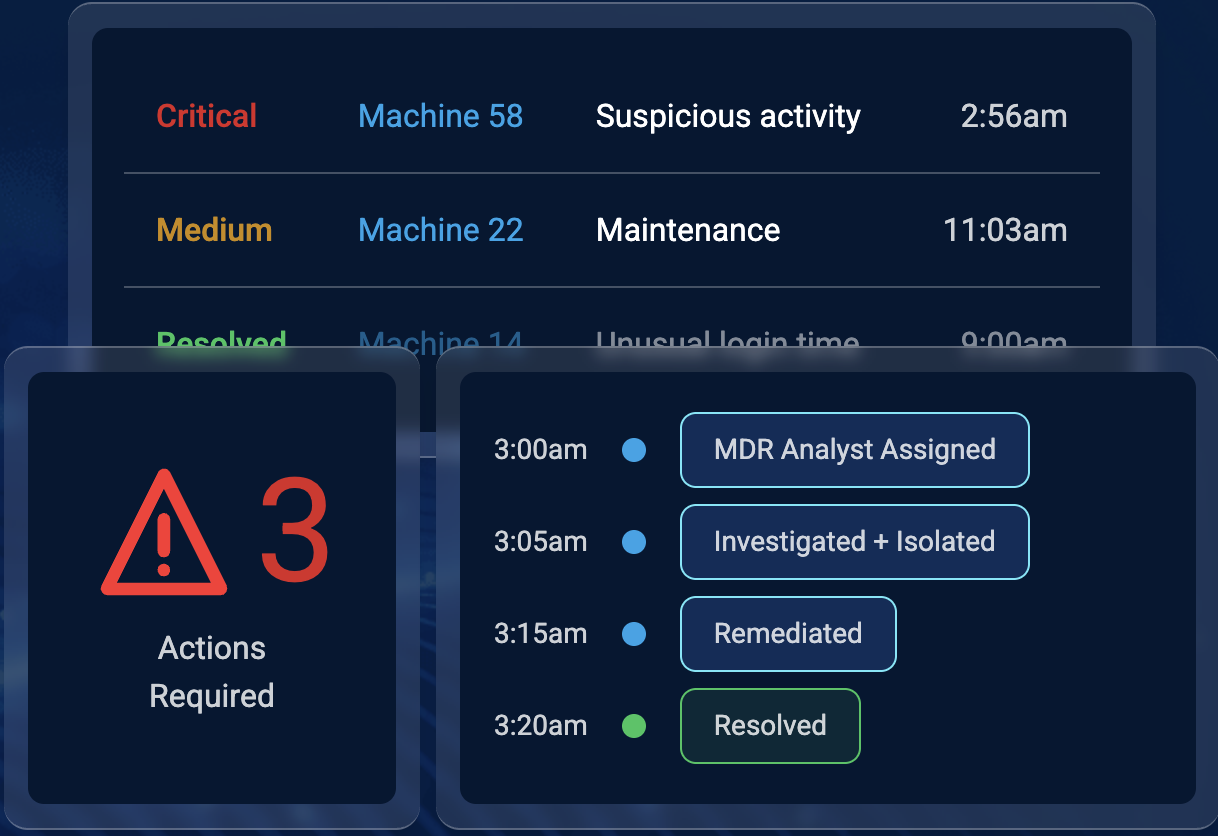
Task: Open the Machine 58 link
Action: click(x=441, y=116)
